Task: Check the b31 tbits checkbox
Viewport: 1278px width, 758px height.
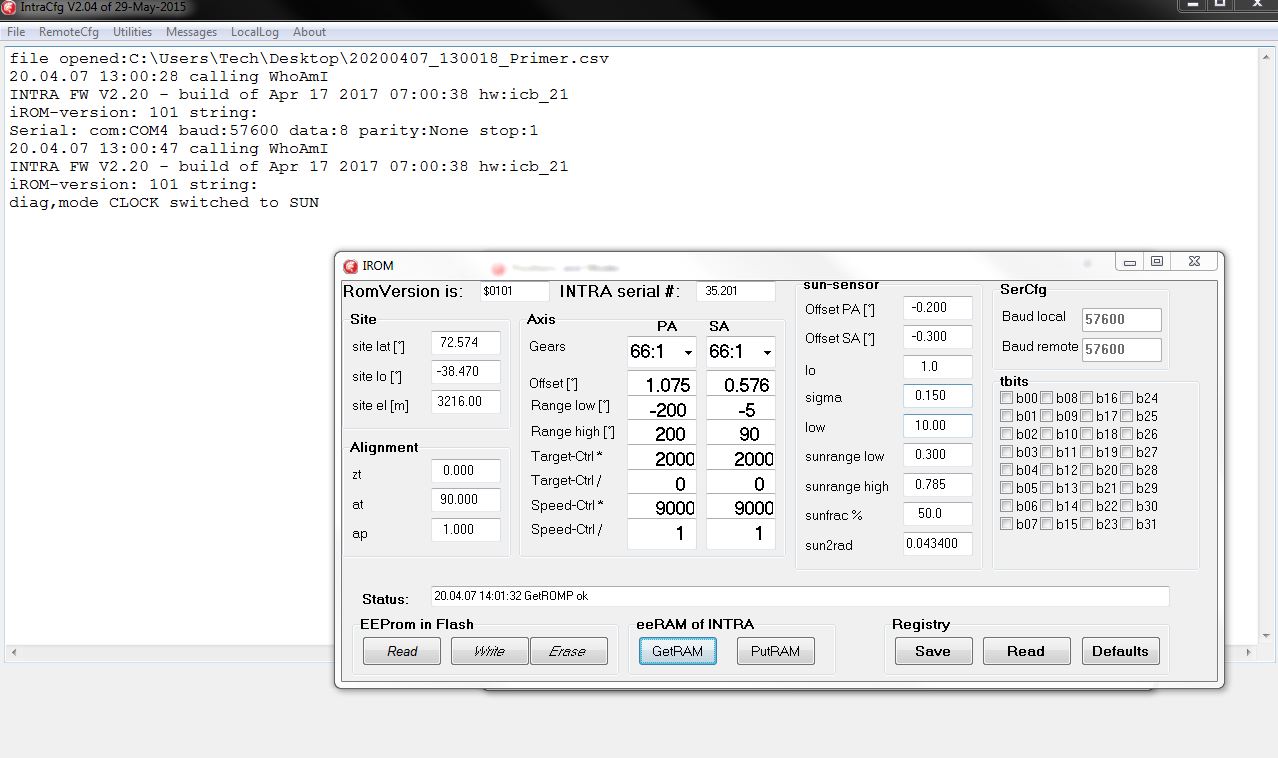Action: coord(1127,525)
